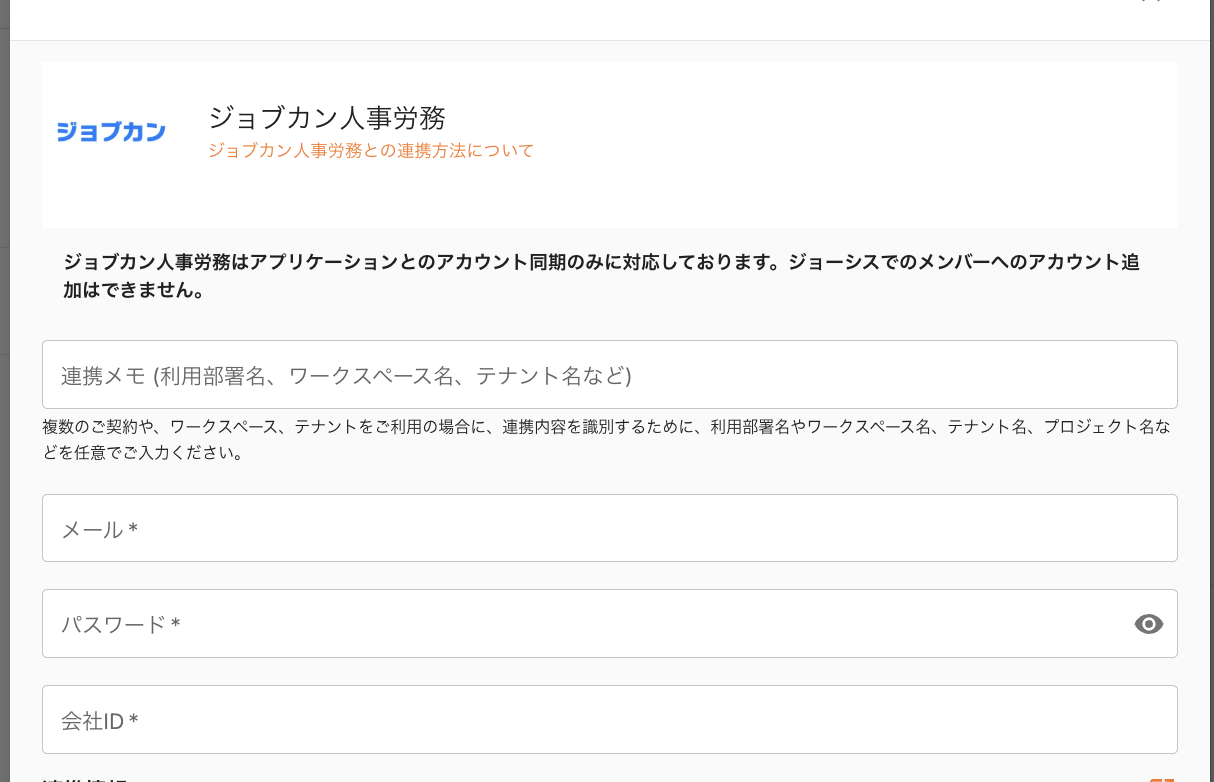Click the white dialog header bar

pyautogui.click(x=600, y=18)
